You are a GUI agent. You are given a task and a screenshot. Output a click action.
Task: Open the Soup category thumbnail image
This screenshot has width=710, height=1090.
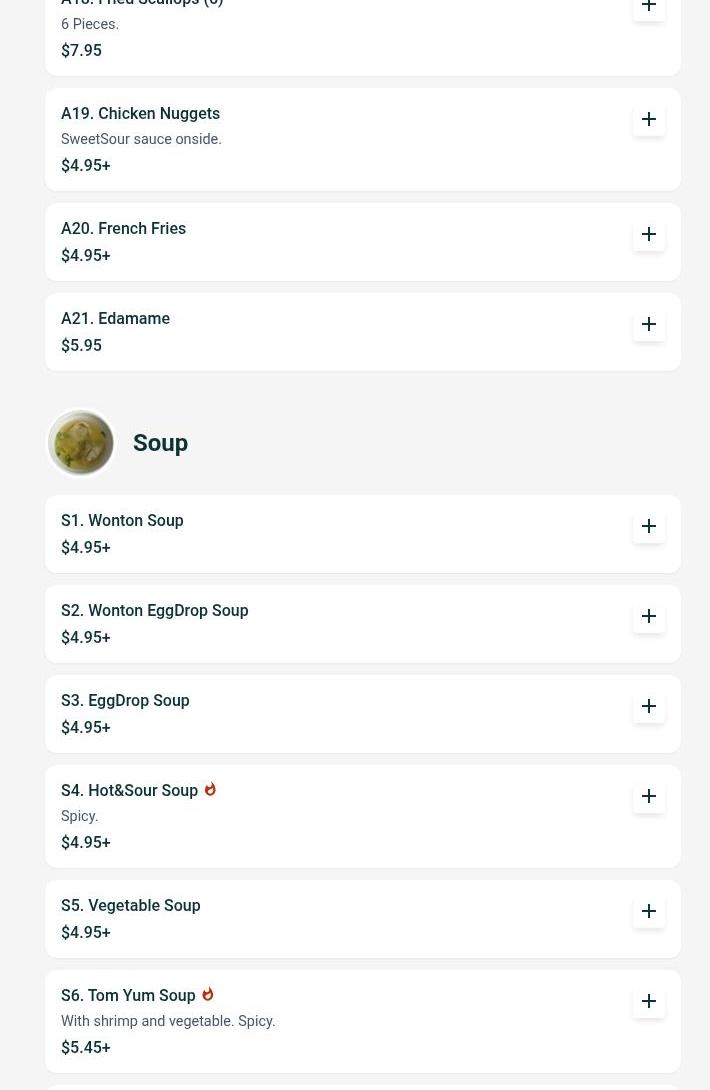click(81, 443)
